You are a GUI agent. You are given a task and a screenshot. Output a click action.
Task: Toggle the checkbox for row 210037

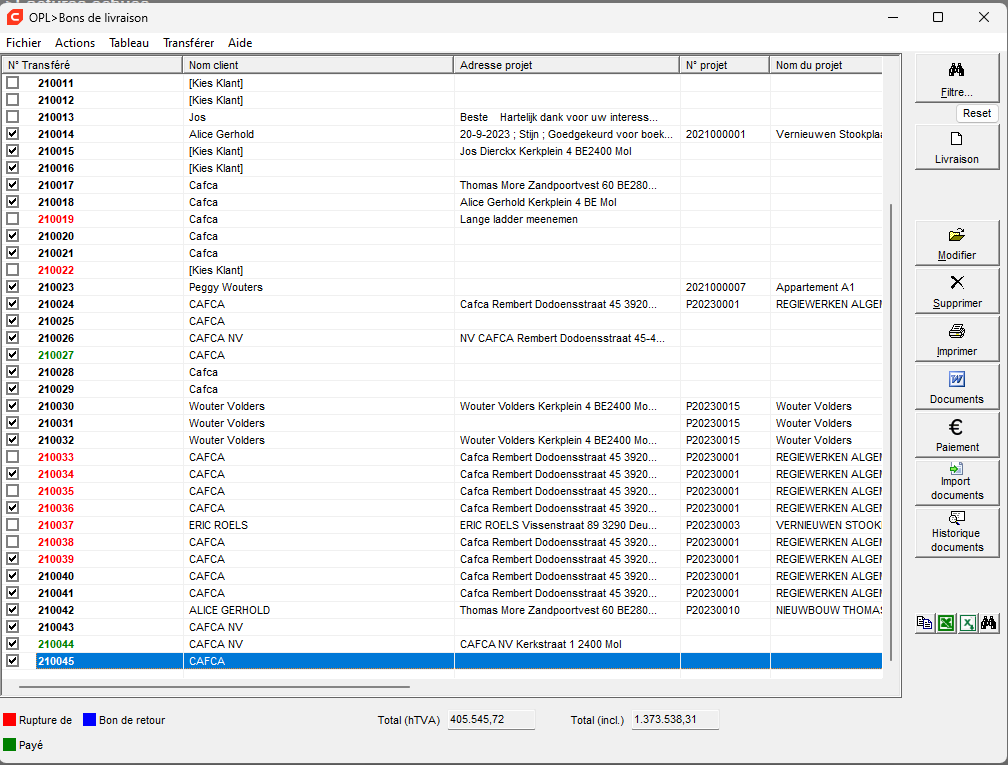click(x=13, y=525)
